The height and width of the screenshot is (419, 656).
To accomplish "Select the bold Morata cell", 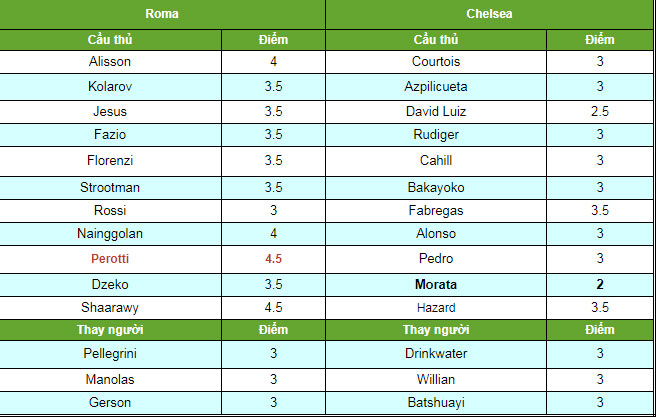I will pyautogui.click(x=436, y=284).
